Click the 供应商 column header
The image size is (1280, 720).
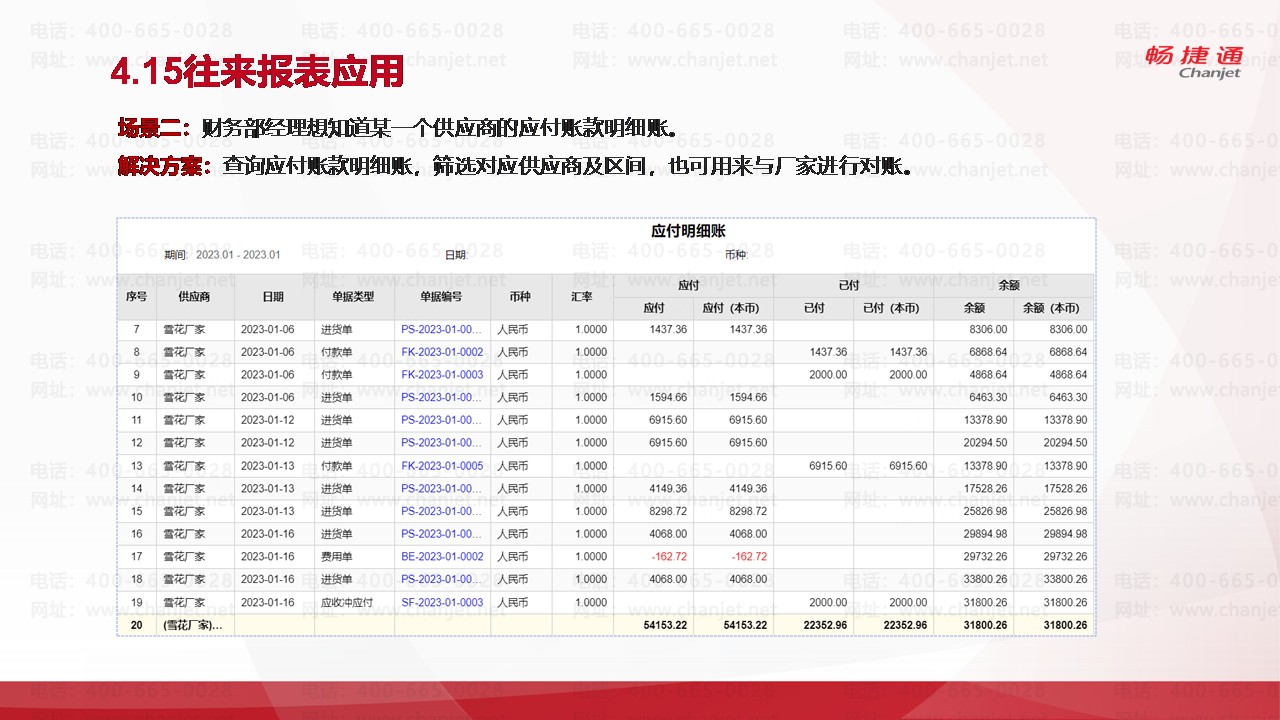194,297
